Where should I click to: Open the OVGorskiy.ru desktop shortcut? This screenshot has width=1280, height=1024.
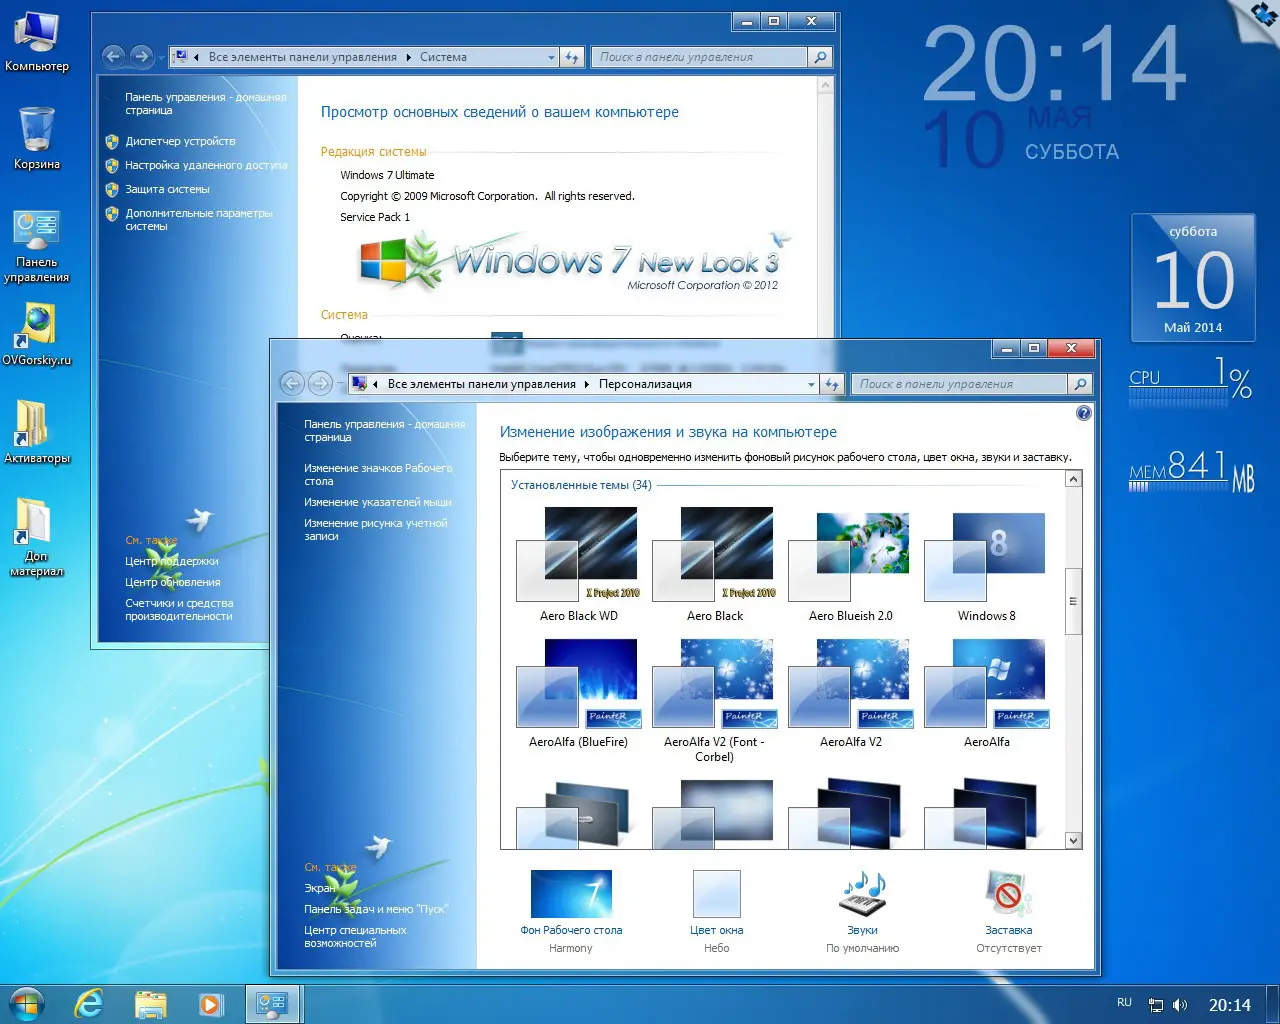pos(37,333)
